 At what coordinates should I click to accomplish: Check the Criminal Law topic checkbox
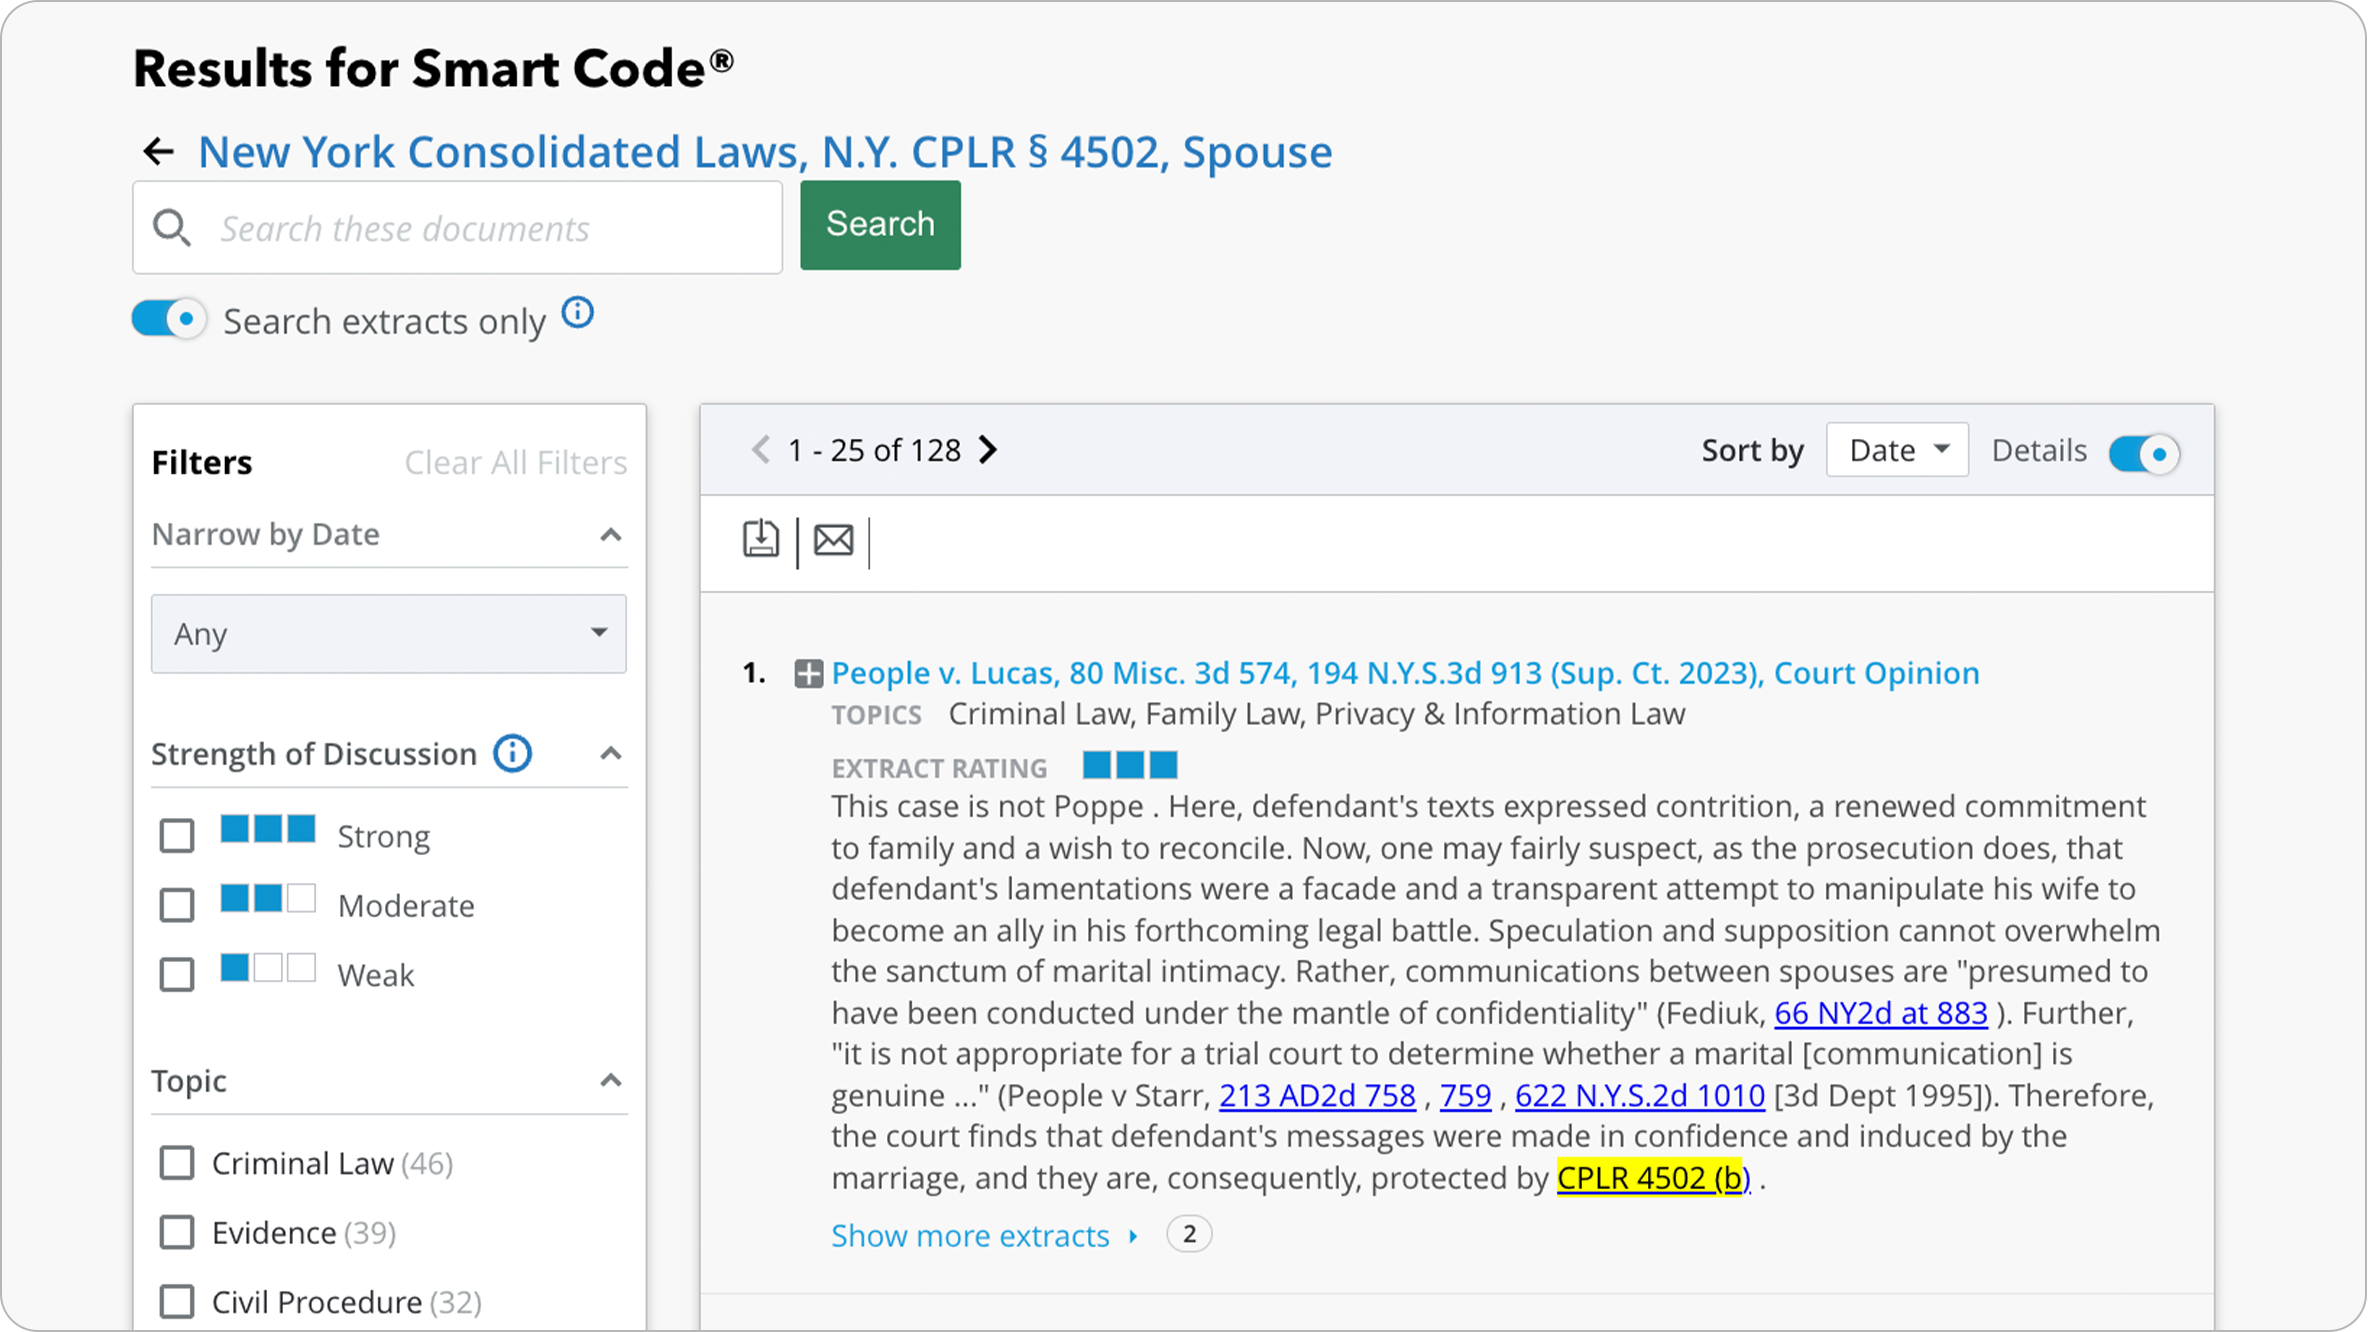pos(177,1163)
